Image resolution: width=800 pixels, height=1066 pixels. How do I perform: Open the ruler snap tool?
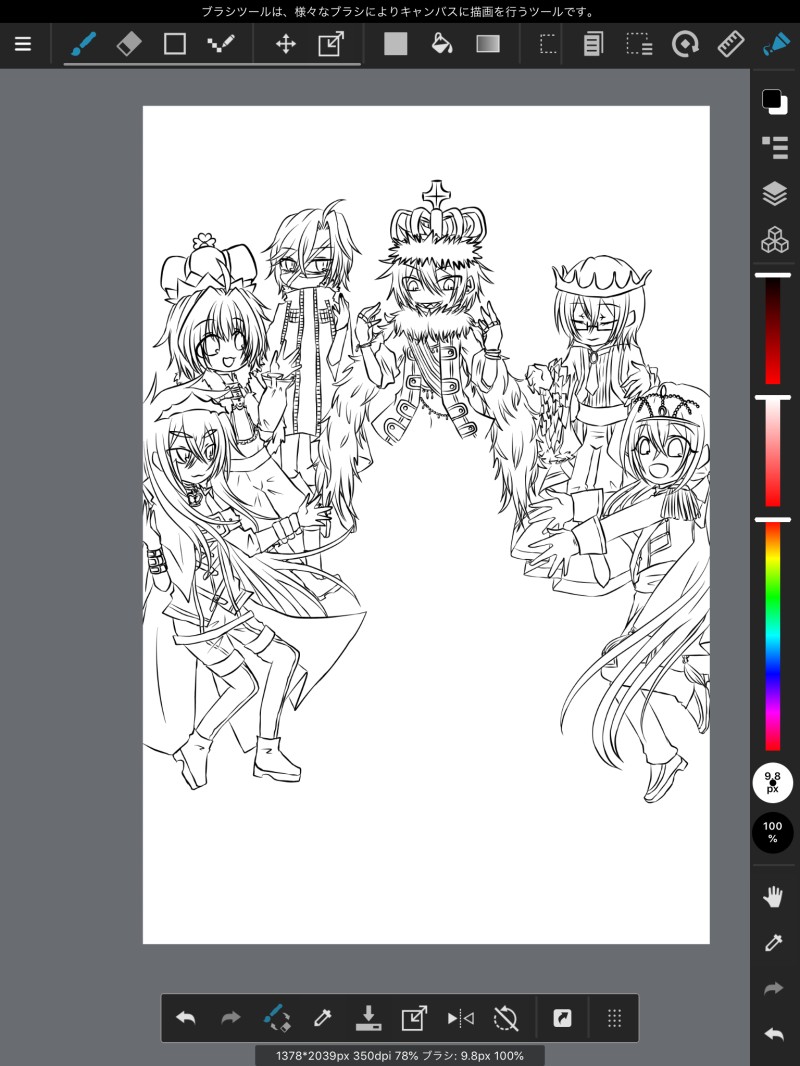coord(731,44)
